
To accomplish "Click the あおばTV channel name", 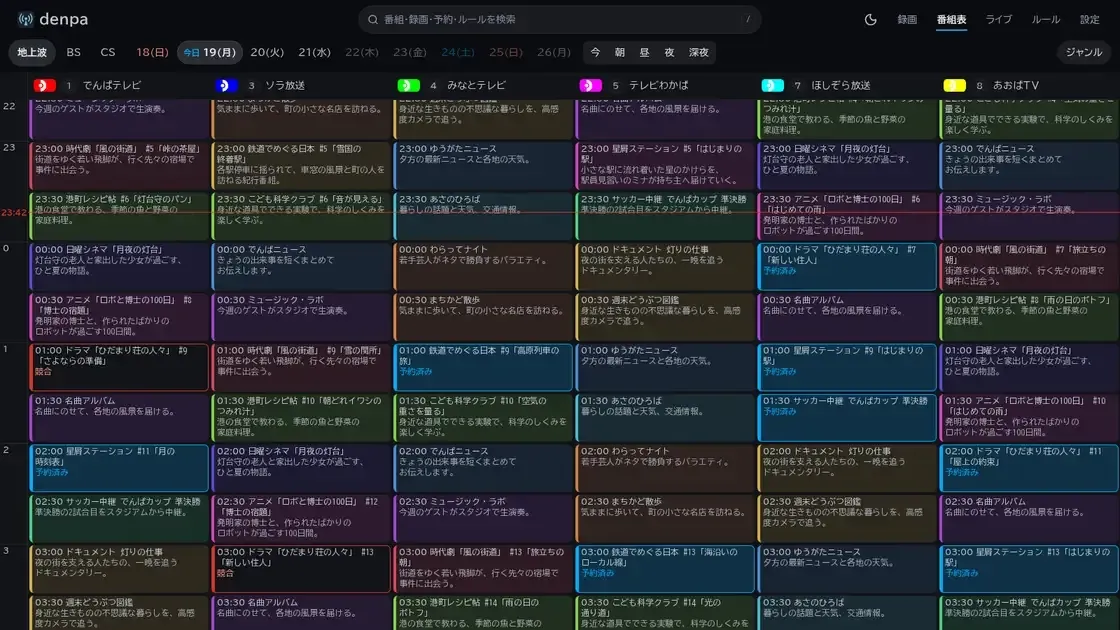I will point(1016,85).
